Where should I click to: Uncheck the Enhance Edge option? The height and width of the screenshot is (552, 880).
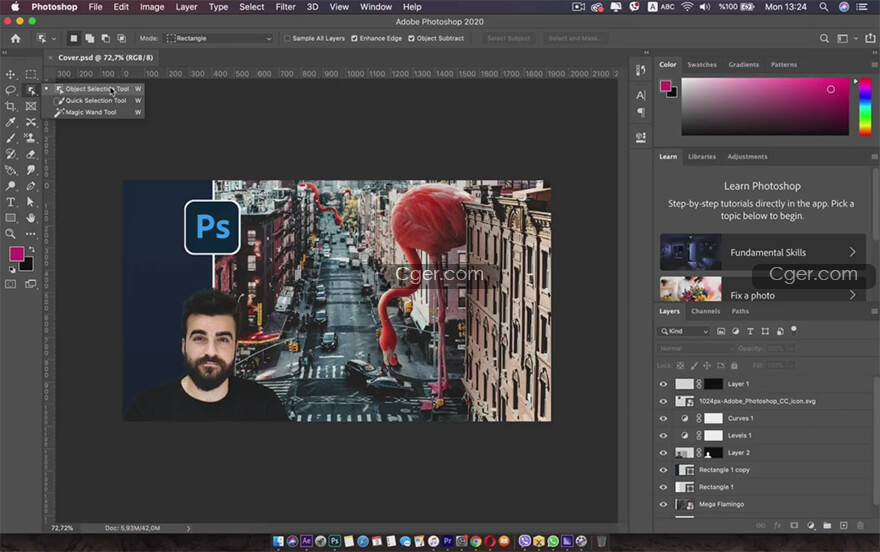(x=354, y=38)
